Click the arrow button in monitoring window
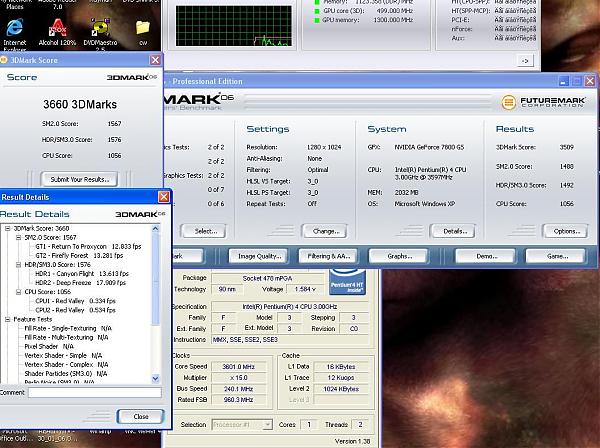 tap(525, 60)
